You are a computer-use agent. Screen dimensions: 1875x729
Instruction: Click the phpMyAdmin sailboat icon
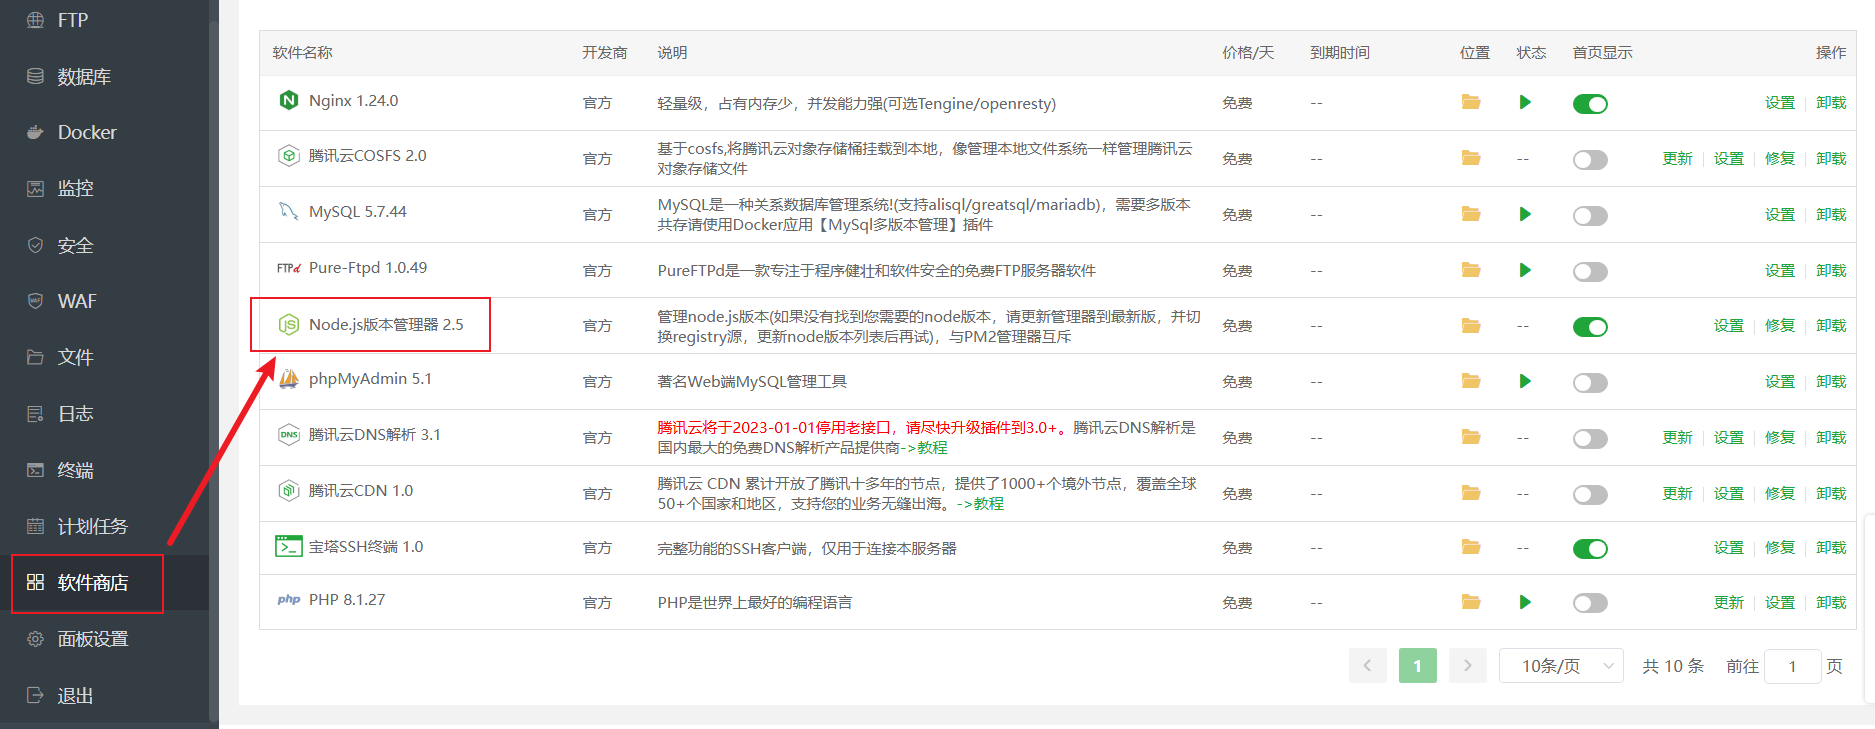(288, 379)
